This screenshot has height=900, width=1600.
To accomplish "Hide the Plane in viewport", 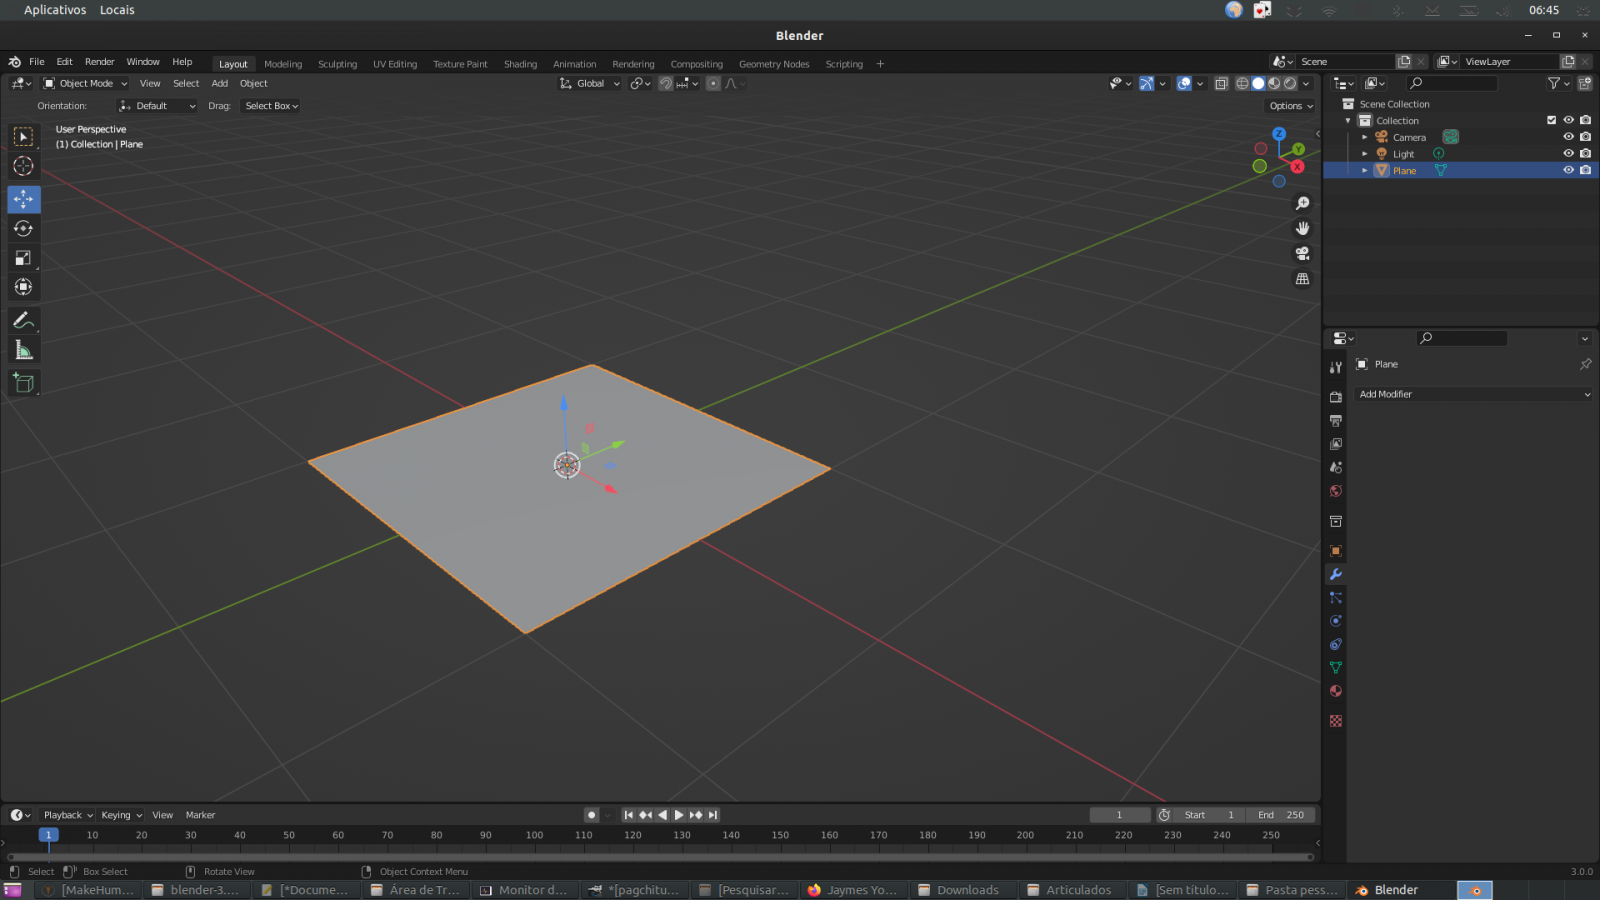I will coord(1568,170).
